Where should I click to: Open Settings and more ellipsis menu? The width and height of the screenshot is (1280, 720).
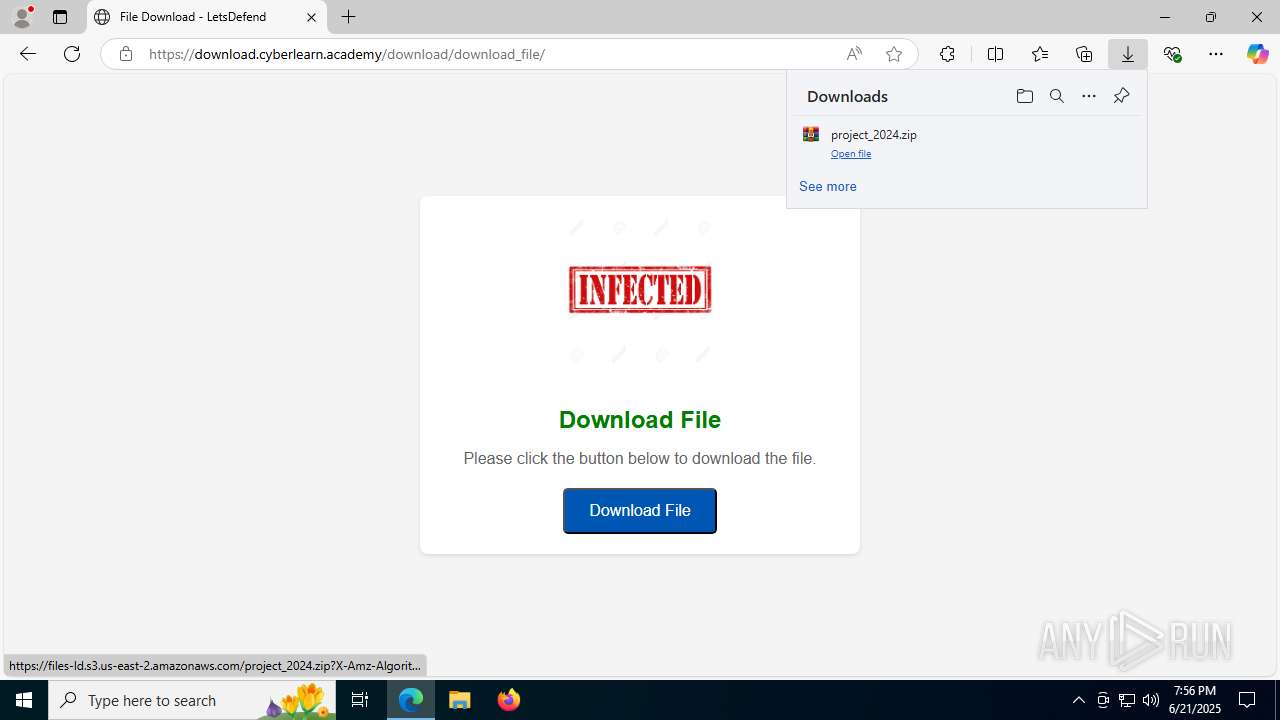pyautogui.click(x=1216, y=54)
